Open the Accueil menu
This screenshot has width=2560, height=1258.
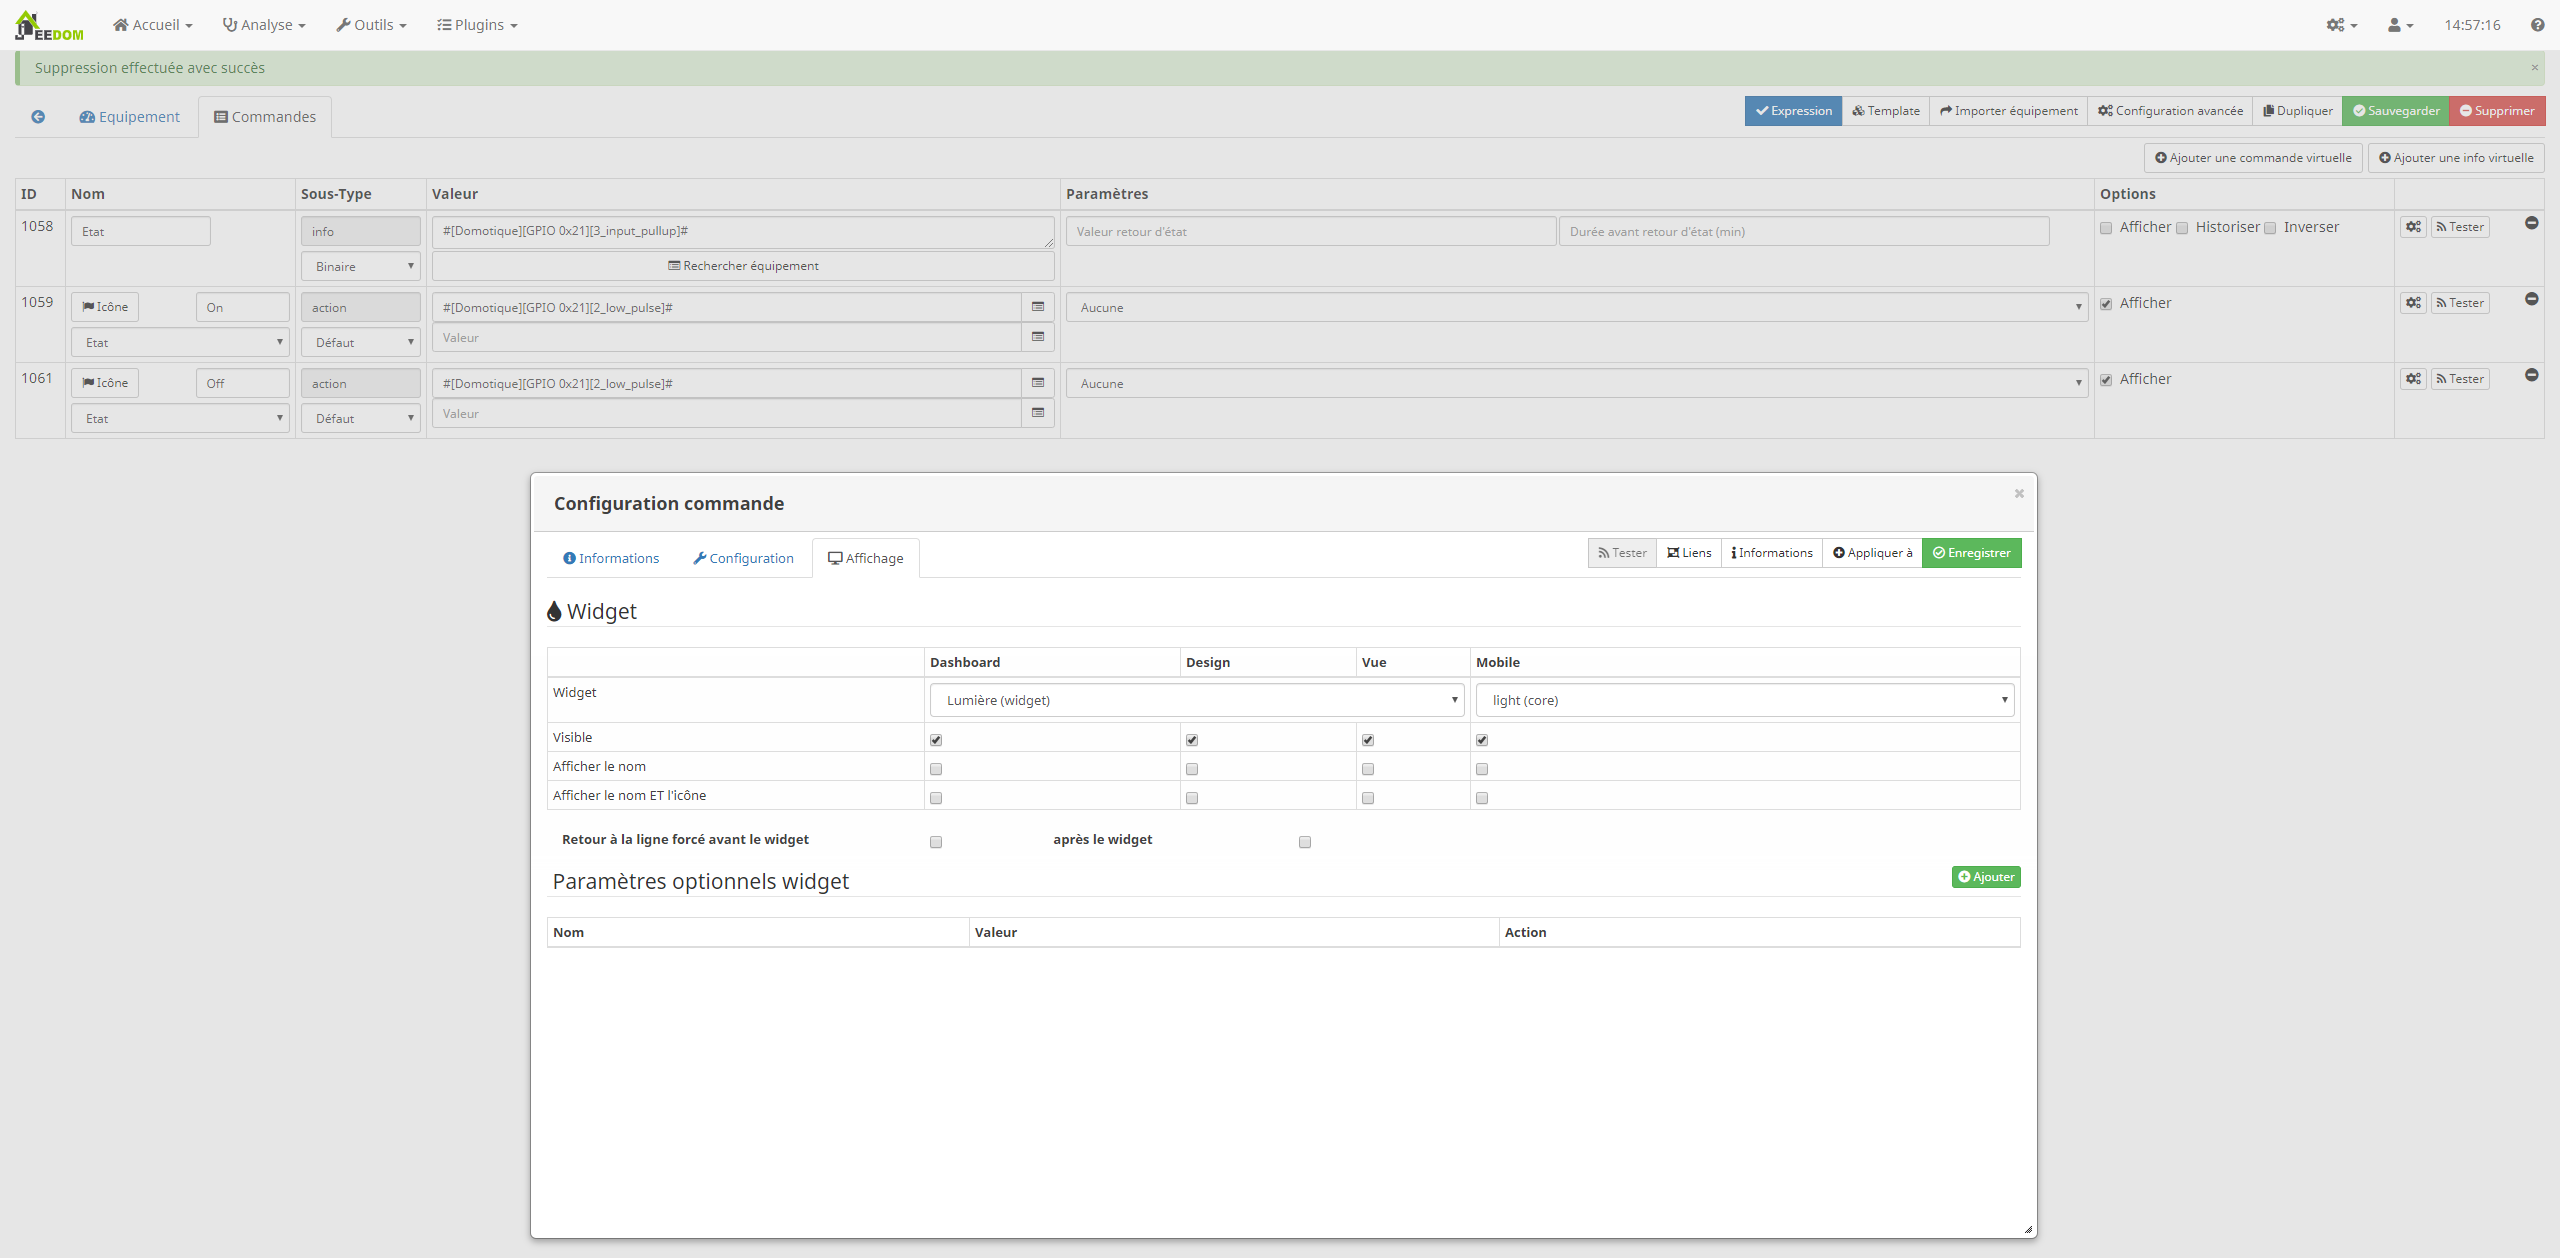pyautogui.click(x=153, y=25)
